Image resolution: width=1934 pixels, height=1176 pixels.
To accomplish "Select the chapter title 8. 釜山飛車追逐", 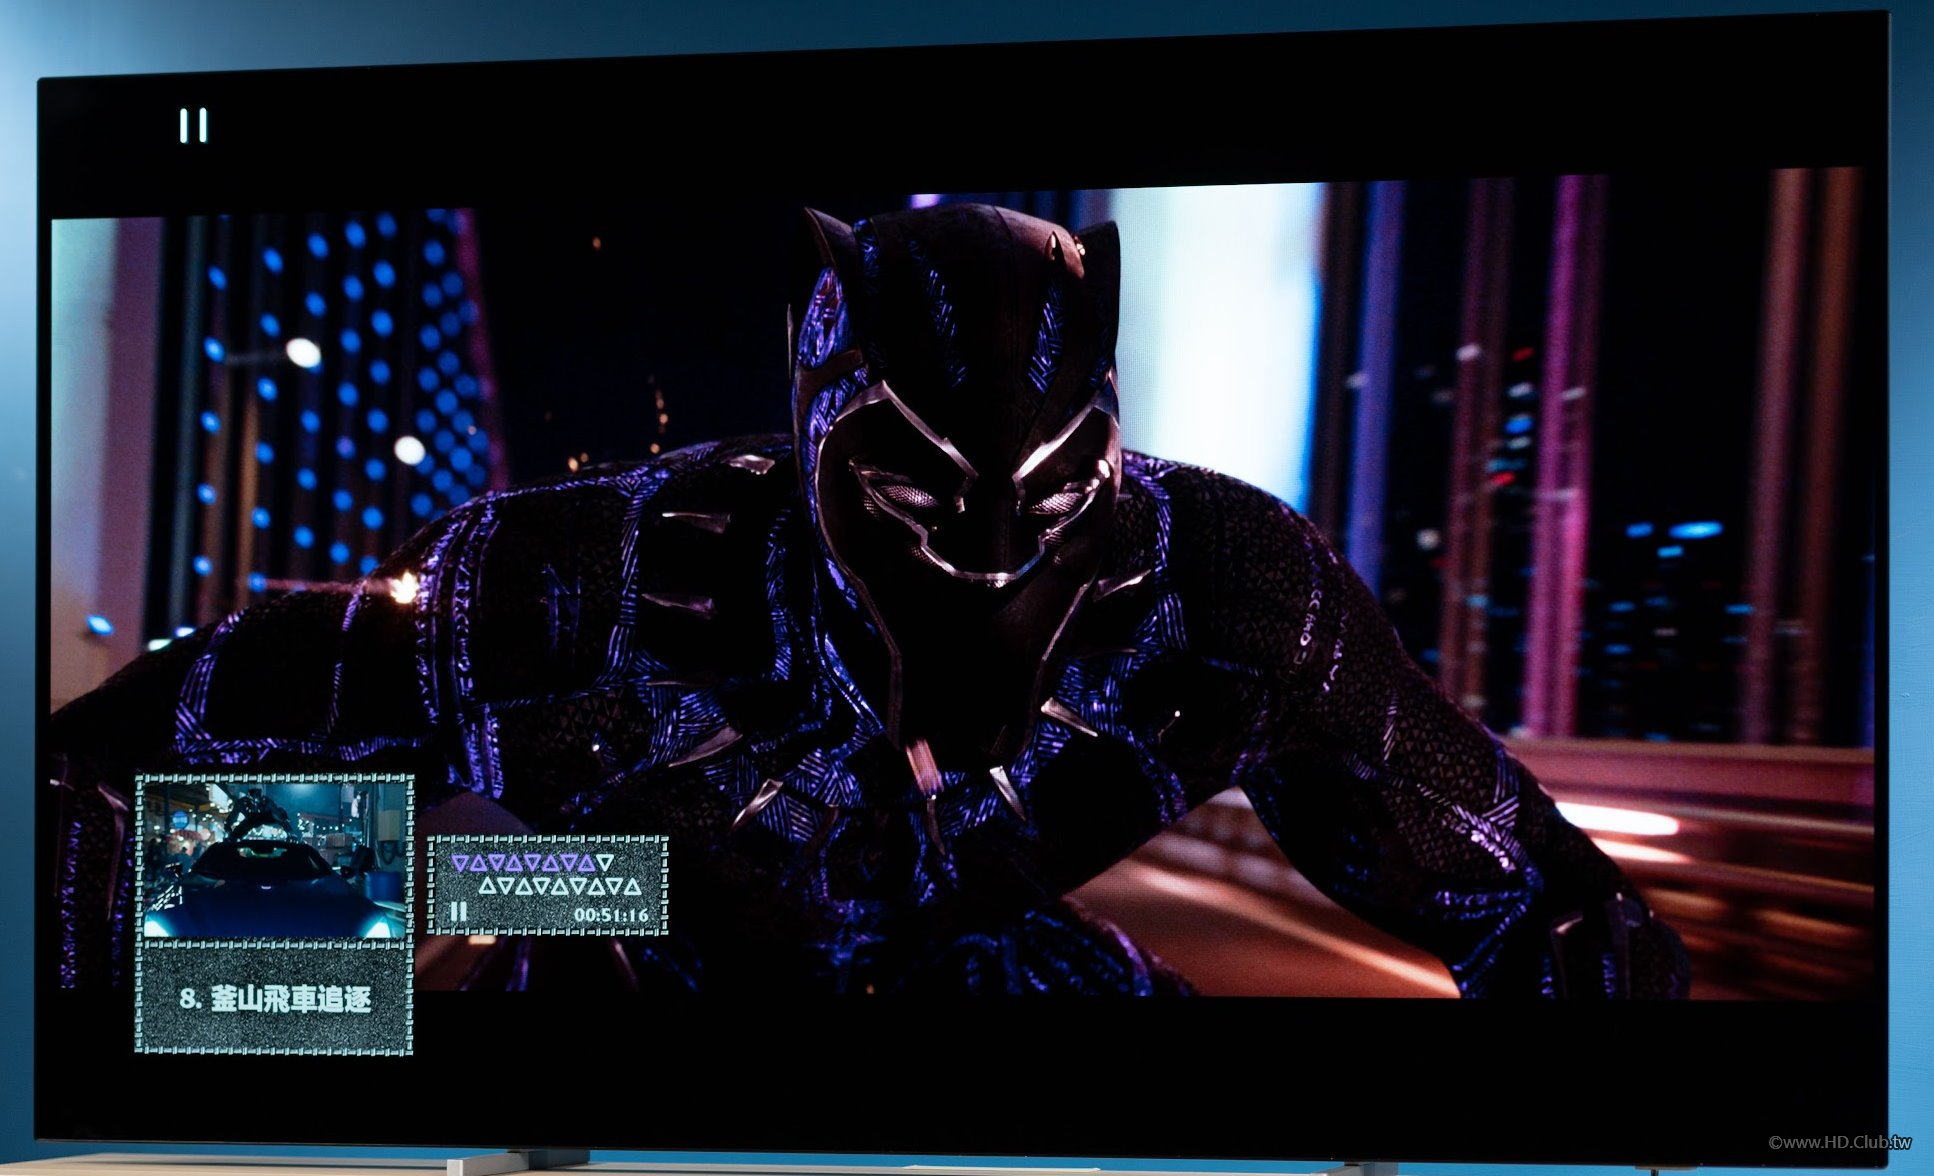I will tap(275, 998).
